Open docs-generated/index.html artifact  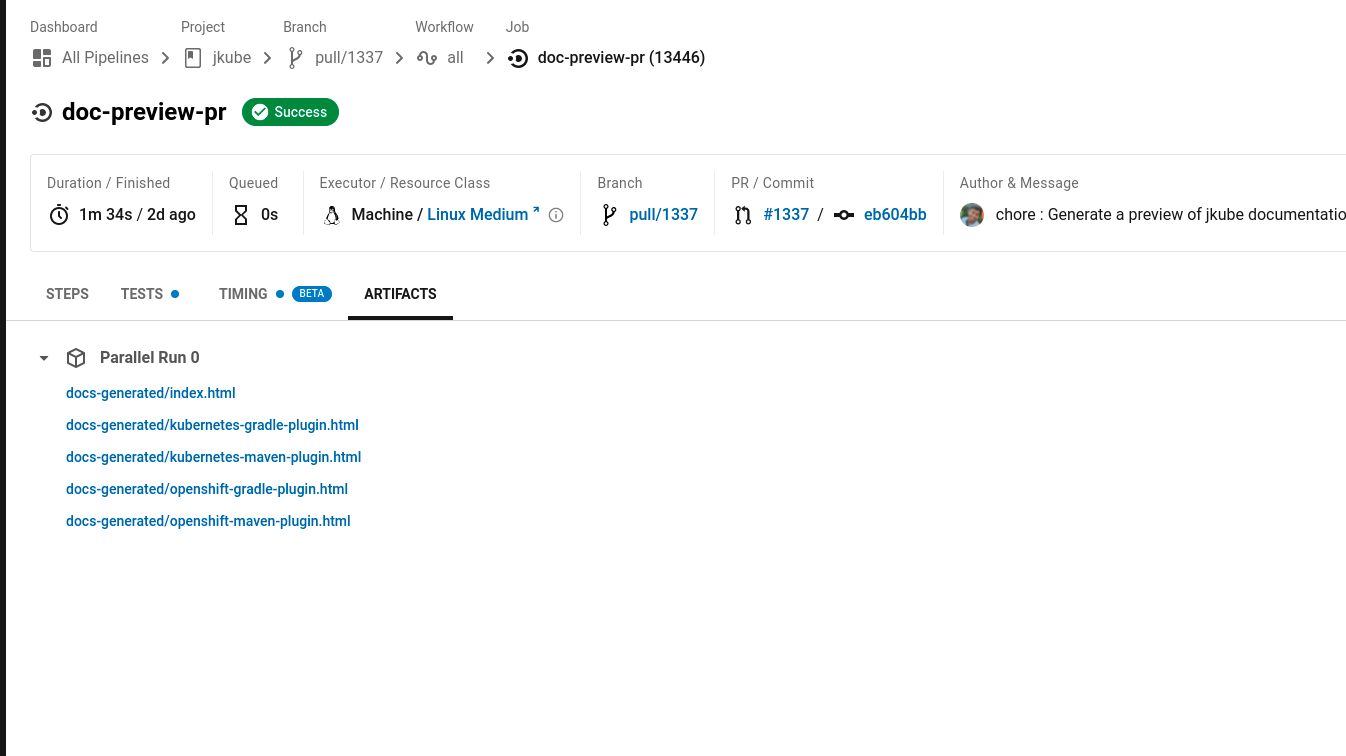(x=150, y=393)
